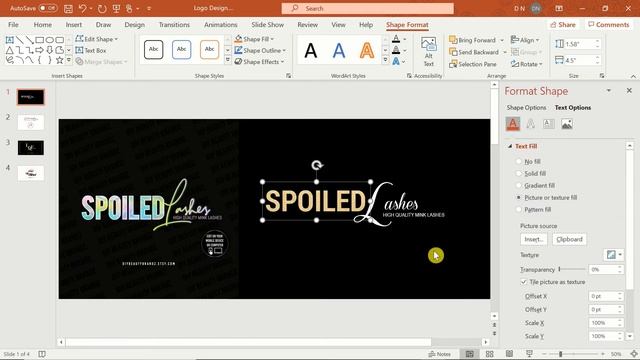Open the Align dropdown
Viewport: 640px width, 360px height.
coord(525,40)
